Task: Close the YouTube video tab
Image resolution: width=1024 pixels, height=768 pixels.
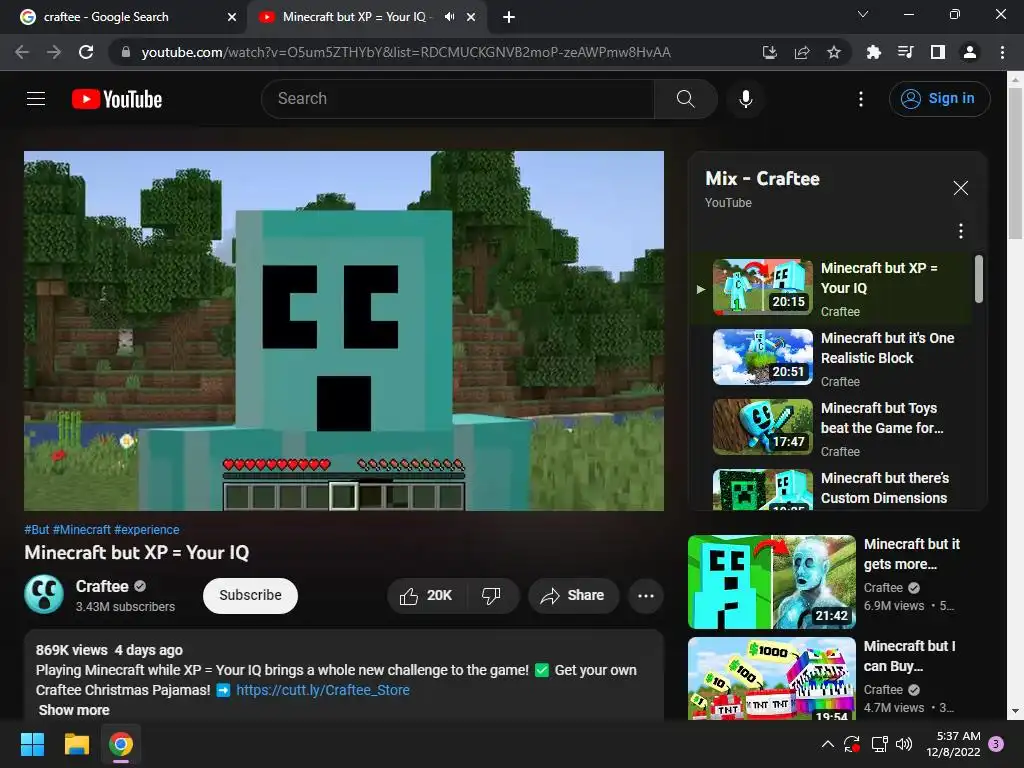Action: click(x=471, y=17)
